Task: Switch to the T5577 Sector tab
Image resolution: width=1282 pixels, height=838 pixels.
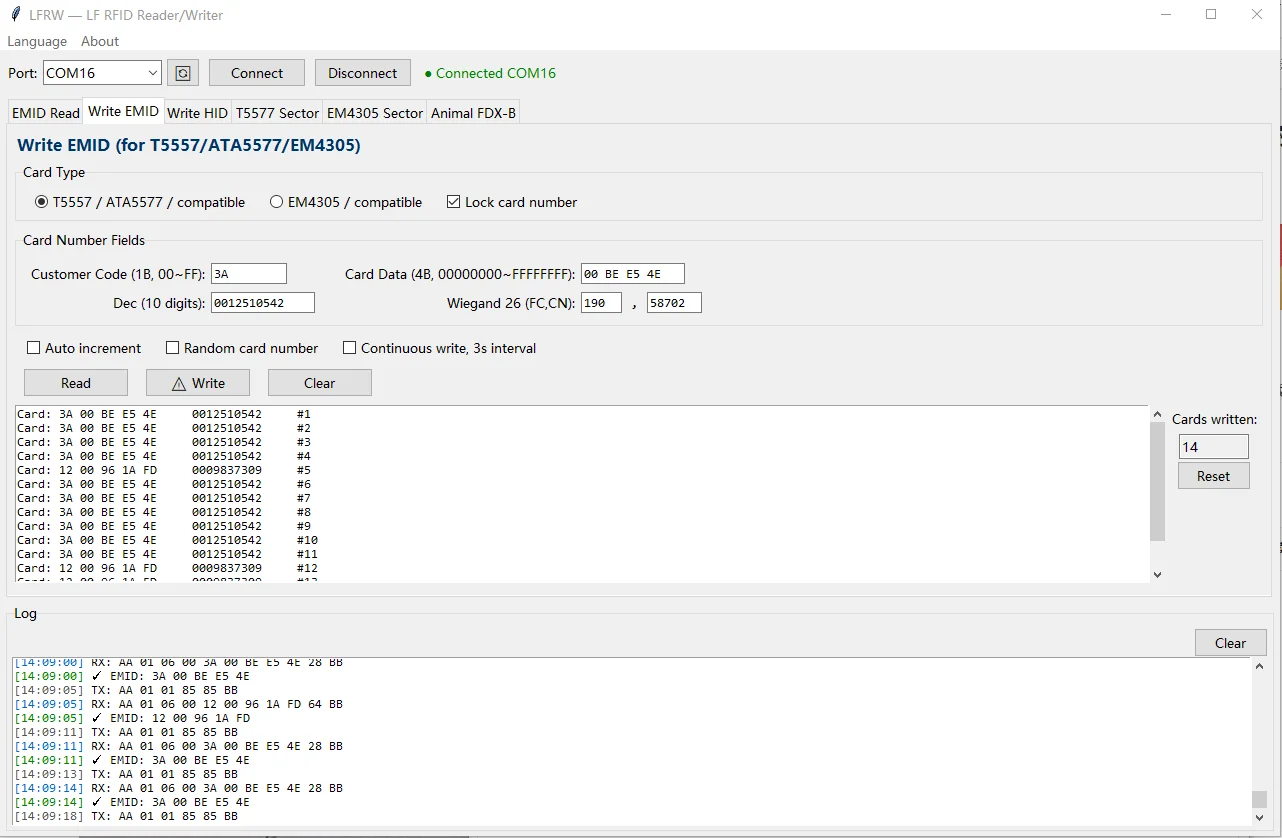Action: click(x=277, y=113)
